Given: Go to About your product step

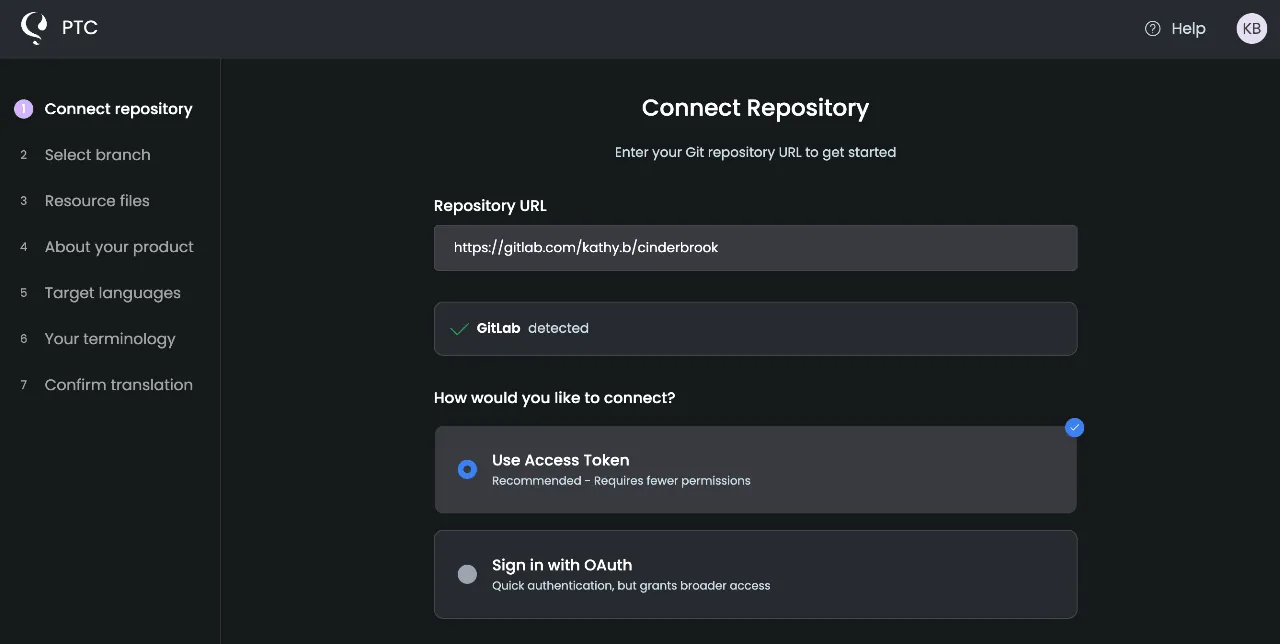Looking at the screenshot, I should coord(119,247).
